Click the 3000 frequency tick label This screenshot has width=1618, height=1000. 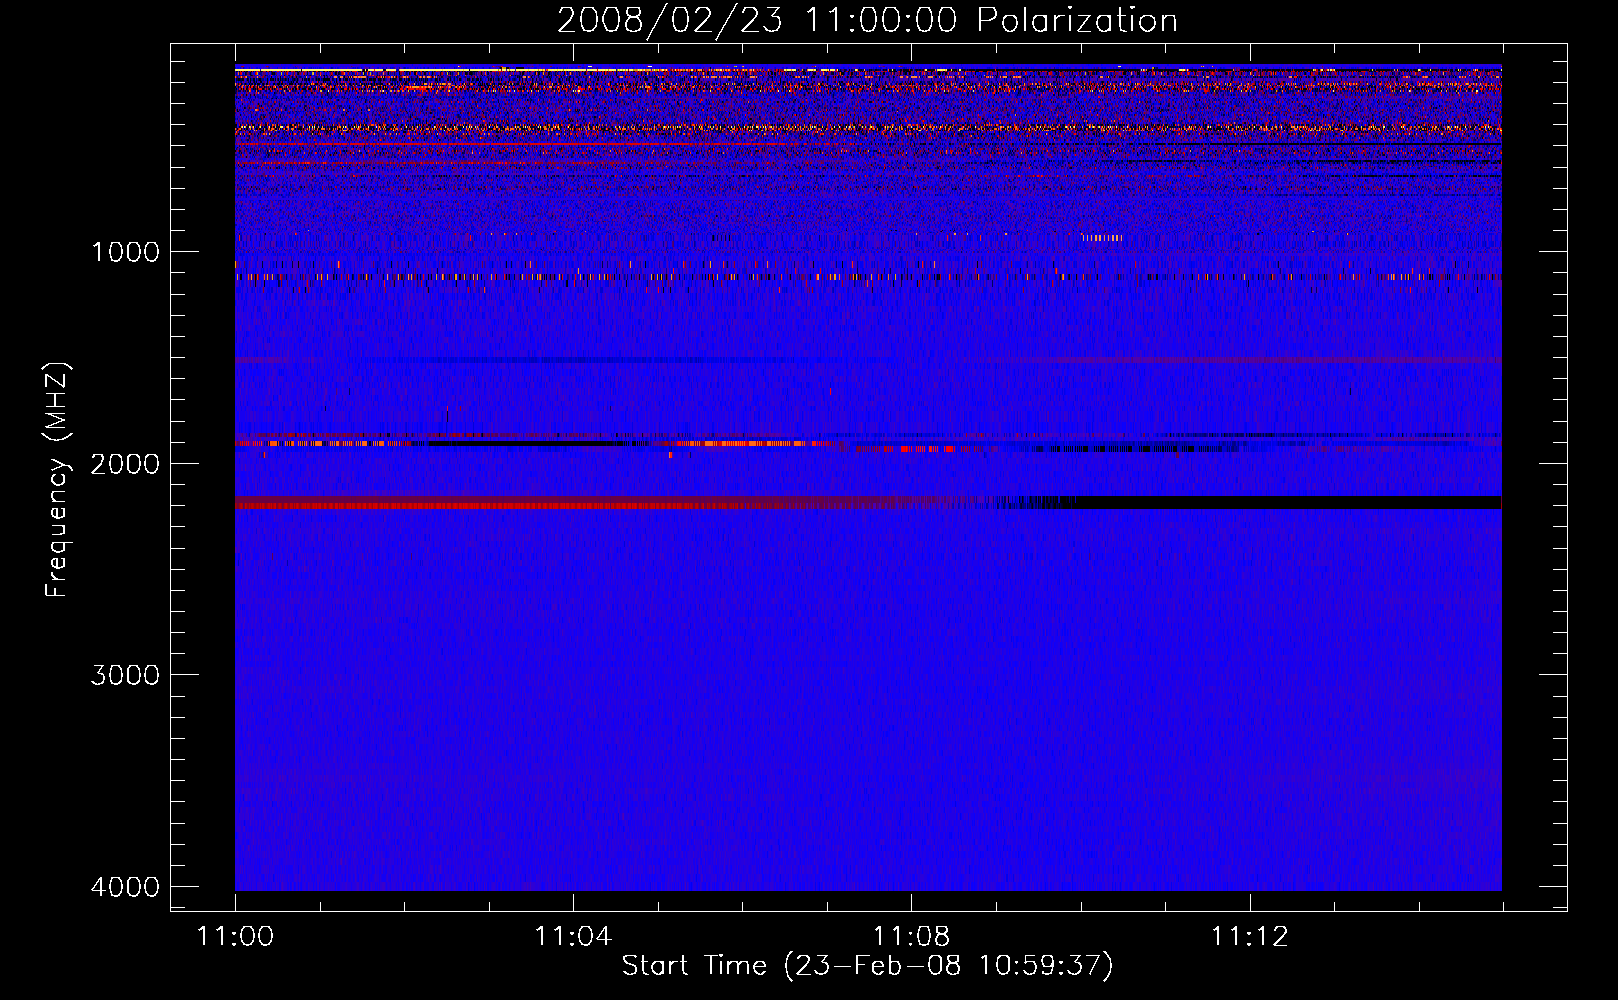[x=125, y=675]
